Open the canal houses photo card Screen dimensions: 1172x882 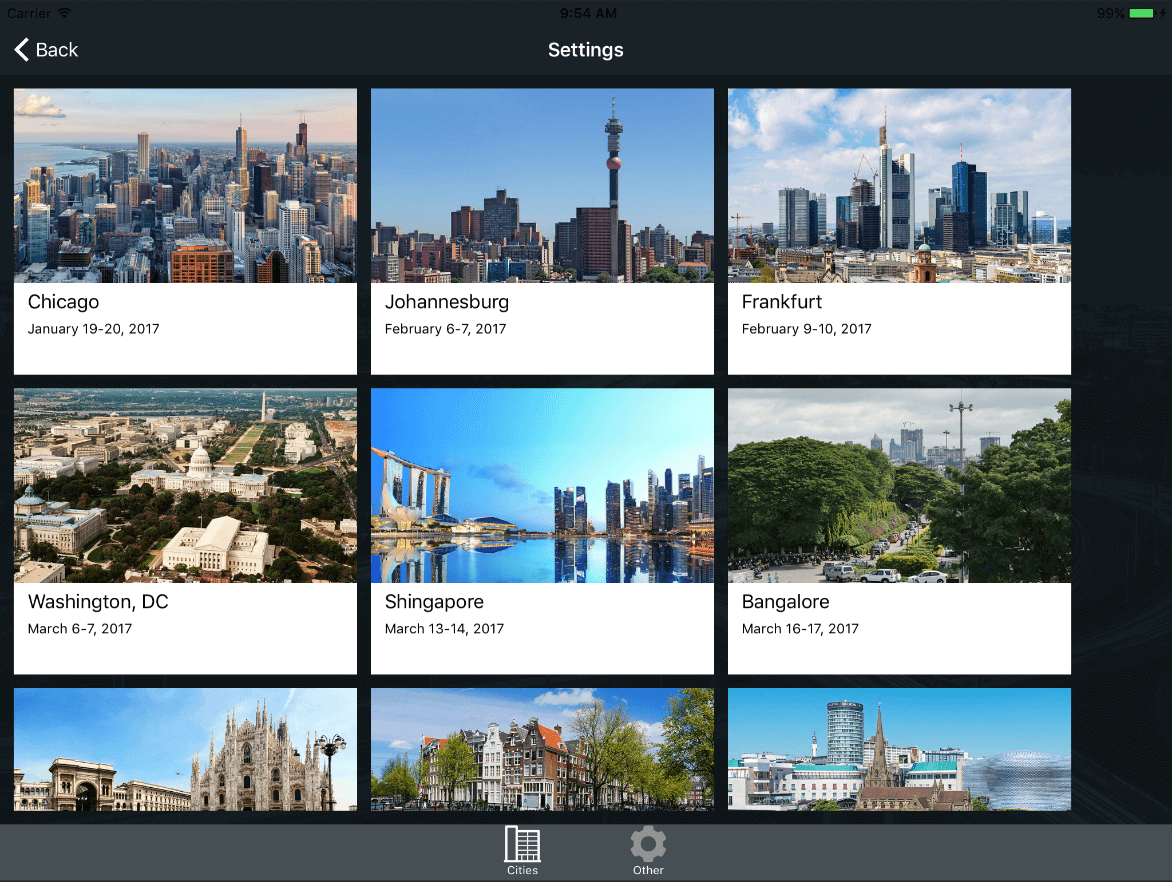pos(542,750)
